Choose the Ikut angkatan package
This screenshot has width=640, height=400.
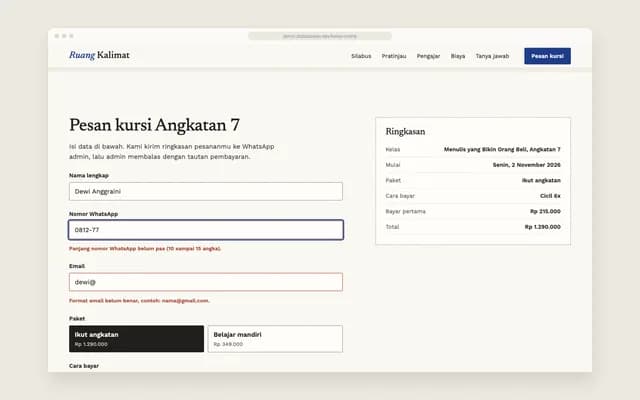click(136, 339)
